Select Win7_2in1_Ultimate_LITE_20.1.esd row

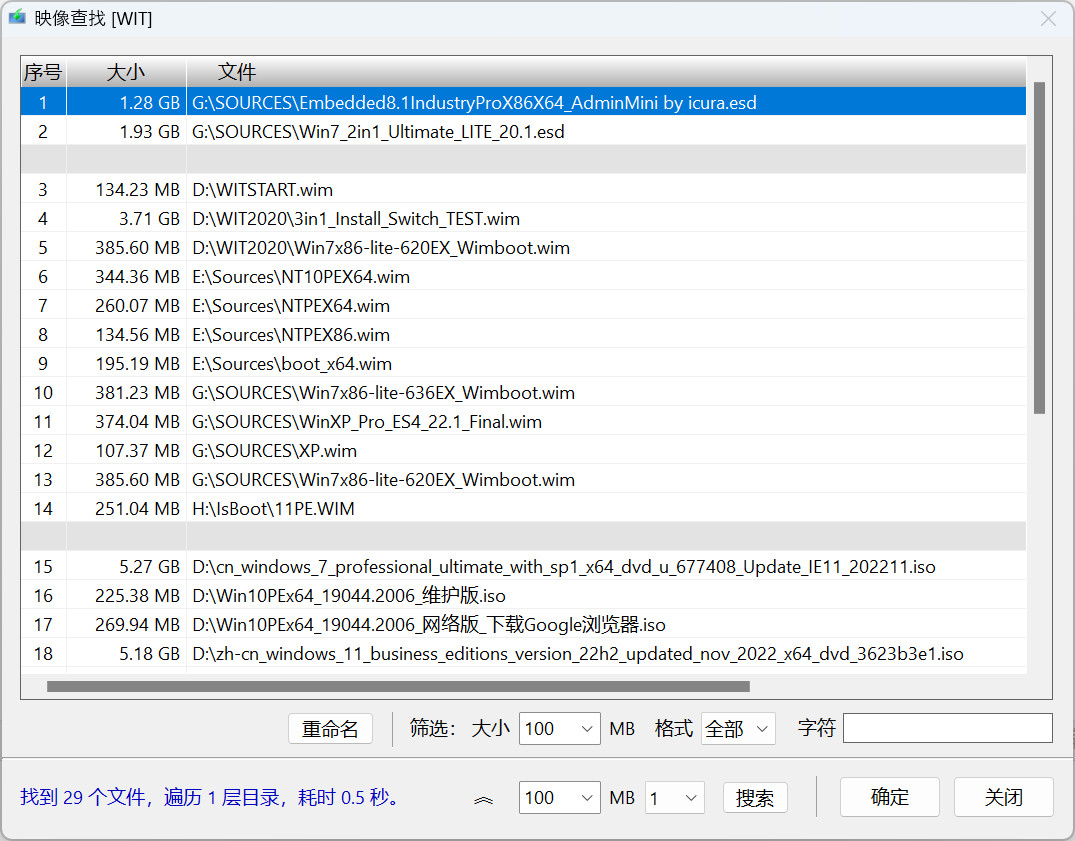point(523,132)
